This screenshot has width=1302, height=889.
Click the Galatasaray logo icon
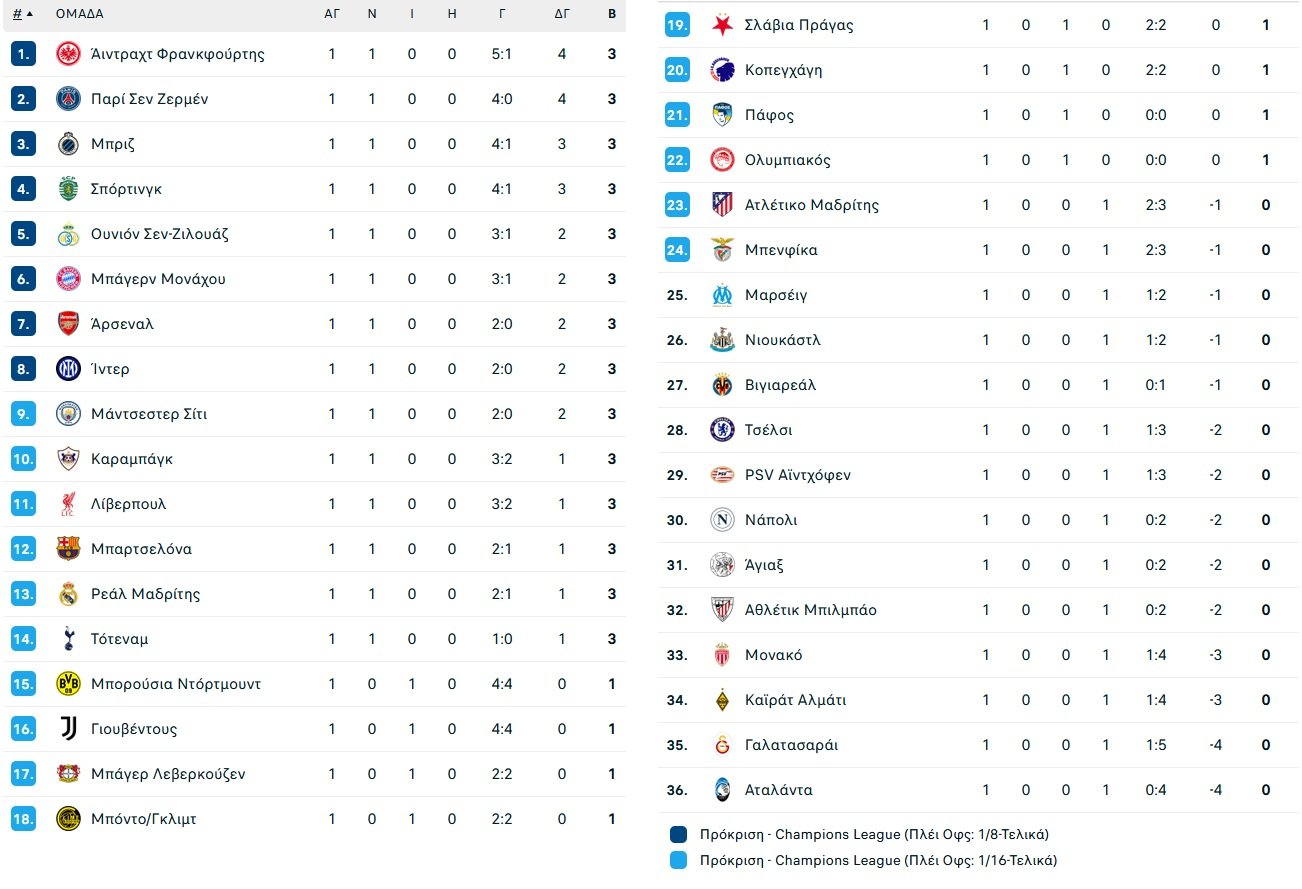pyautogui.click(x=722, y=745)
